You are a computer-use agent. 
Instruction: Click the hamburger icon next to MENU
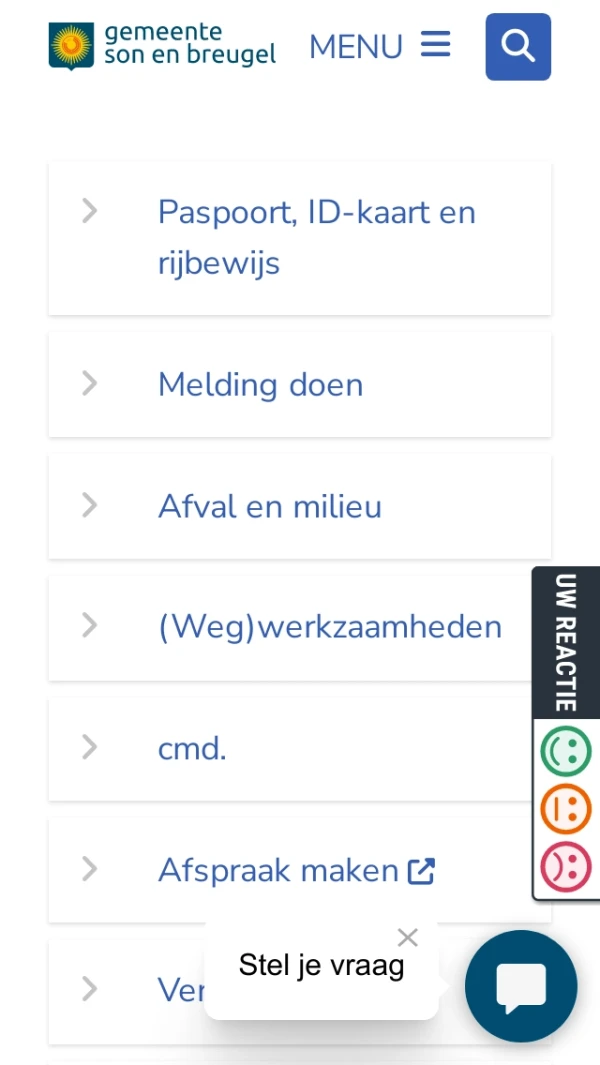tap(434, 44)
